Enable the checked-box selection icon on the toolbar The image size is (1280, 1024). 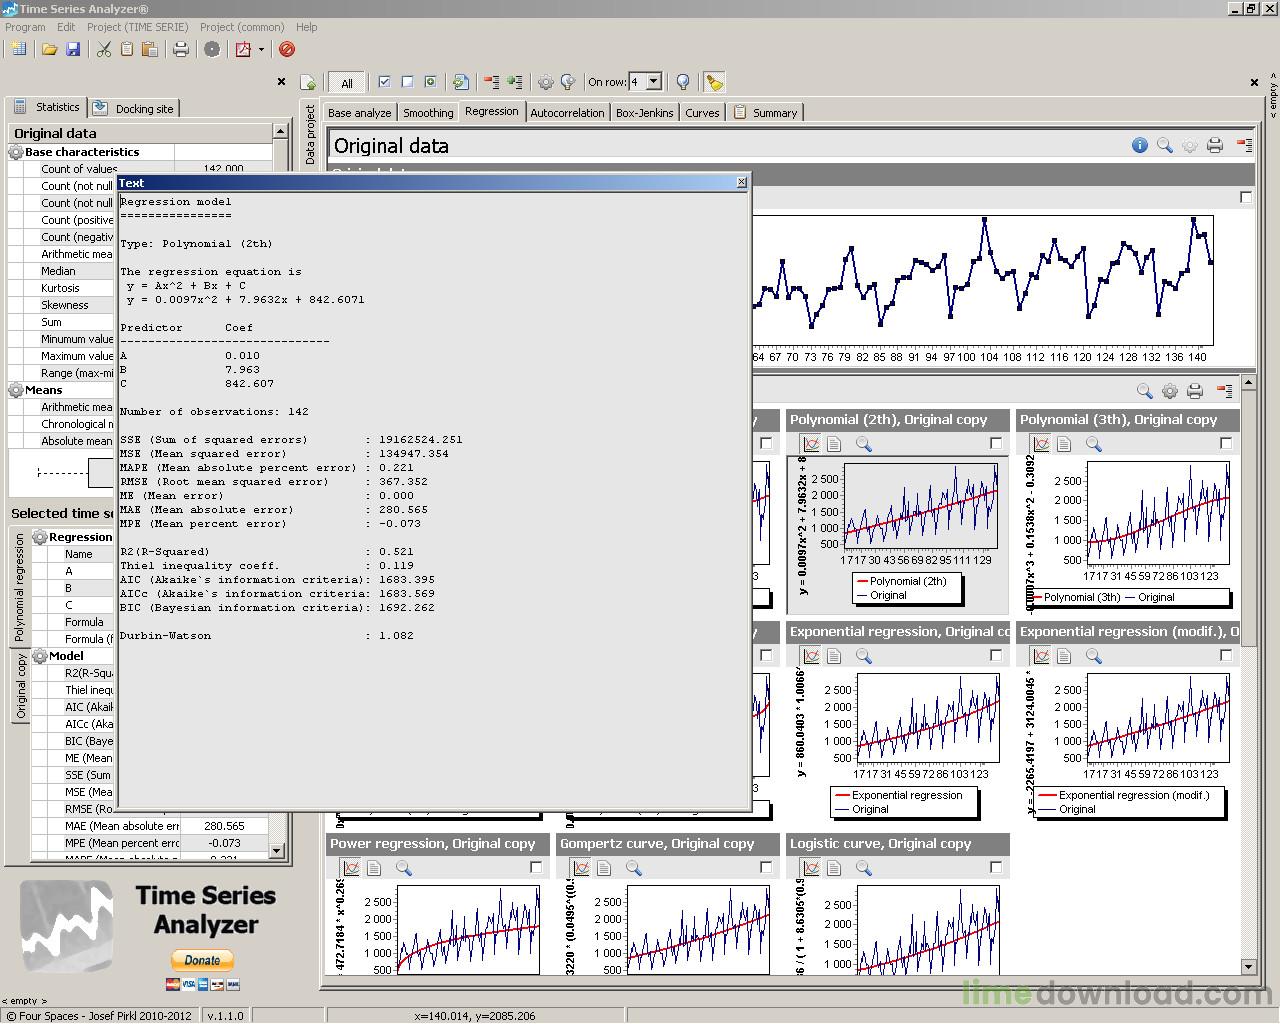(384, 82)
